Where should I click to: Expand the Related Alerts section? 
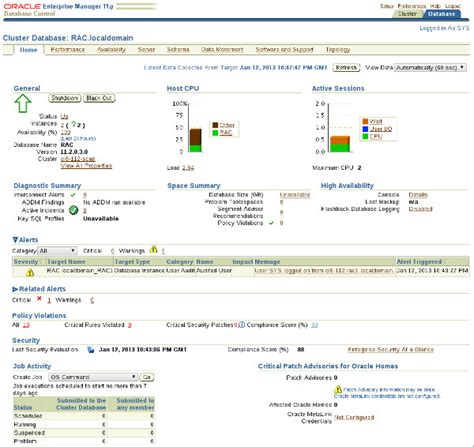tap(15, 289)
